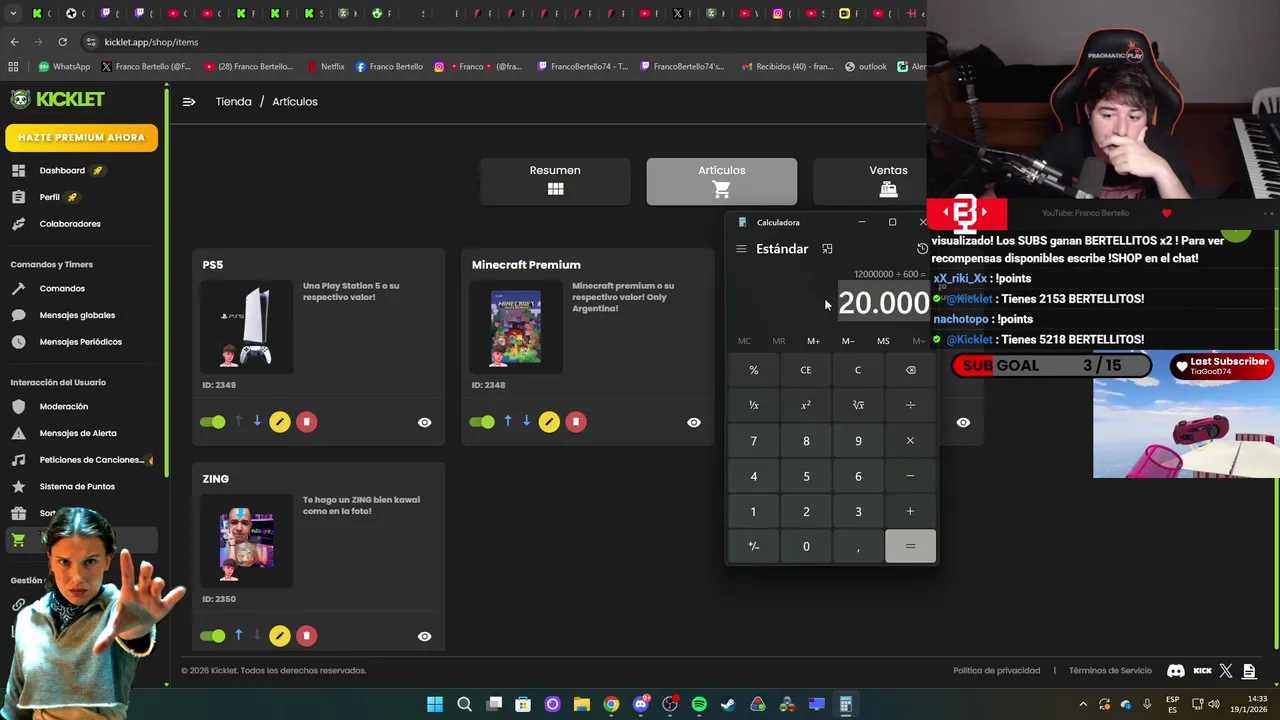
Task: Click calculator percent key
Action: [x=754, y=370]
